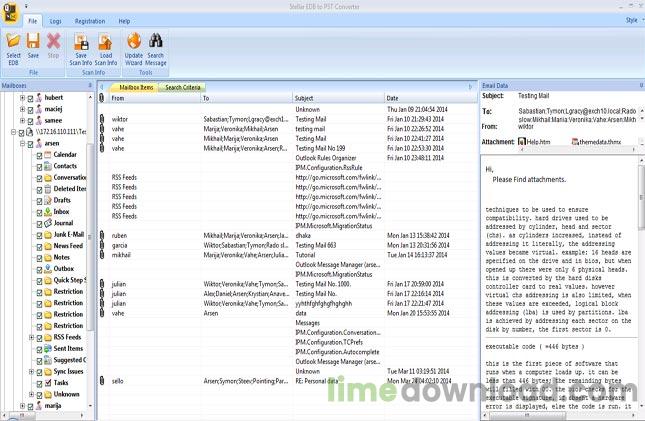
Task: Expand the hubert mailbox node
Action: point(23,98)
